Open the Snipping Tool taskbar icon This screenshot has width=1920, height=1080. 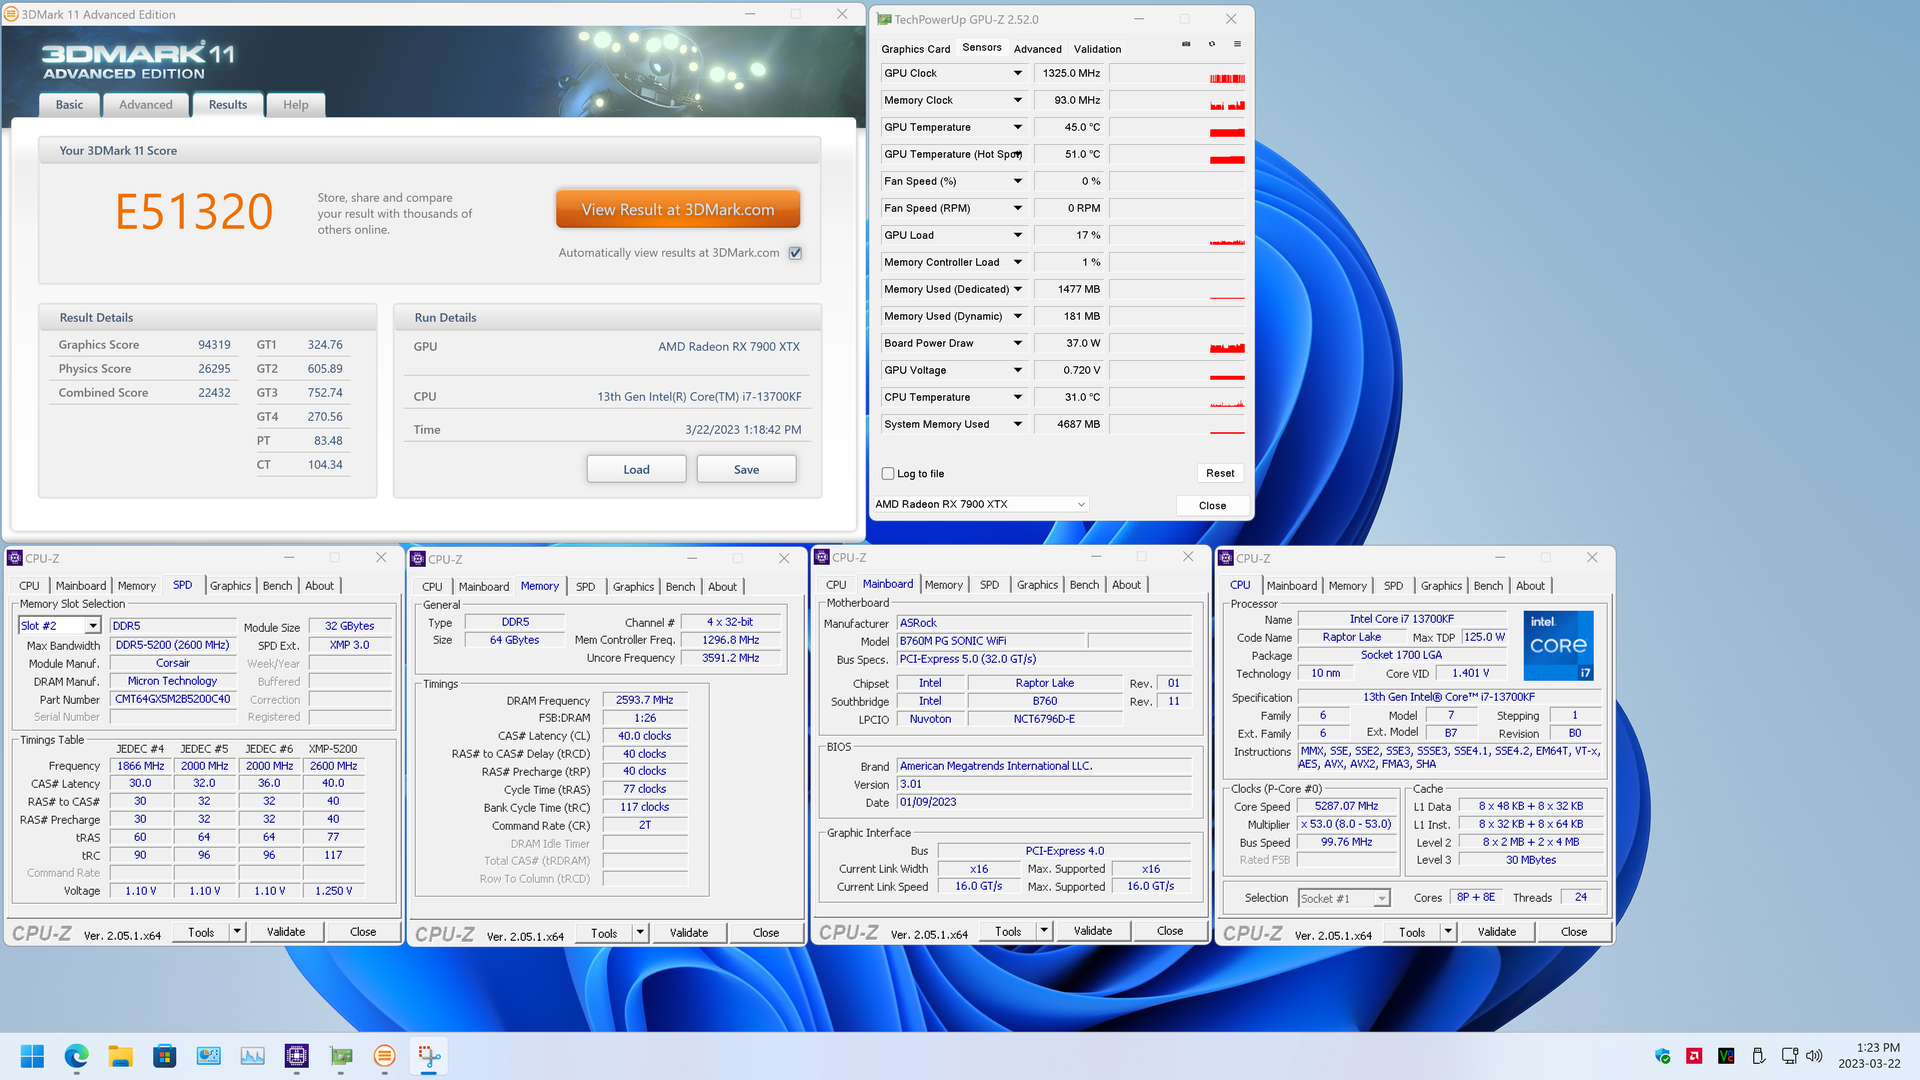coord(429,1056)
